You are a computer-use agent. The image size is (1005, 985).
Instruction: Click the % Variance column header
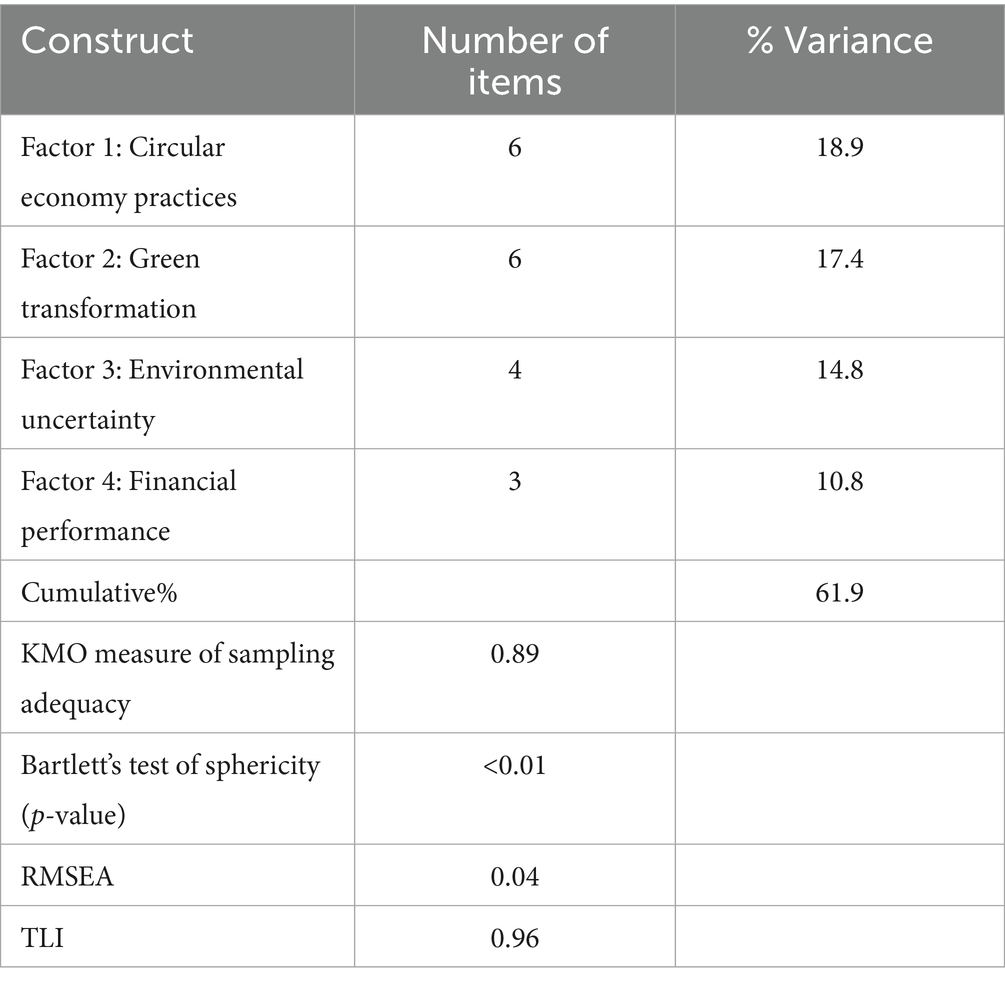[x=839, y=41]
